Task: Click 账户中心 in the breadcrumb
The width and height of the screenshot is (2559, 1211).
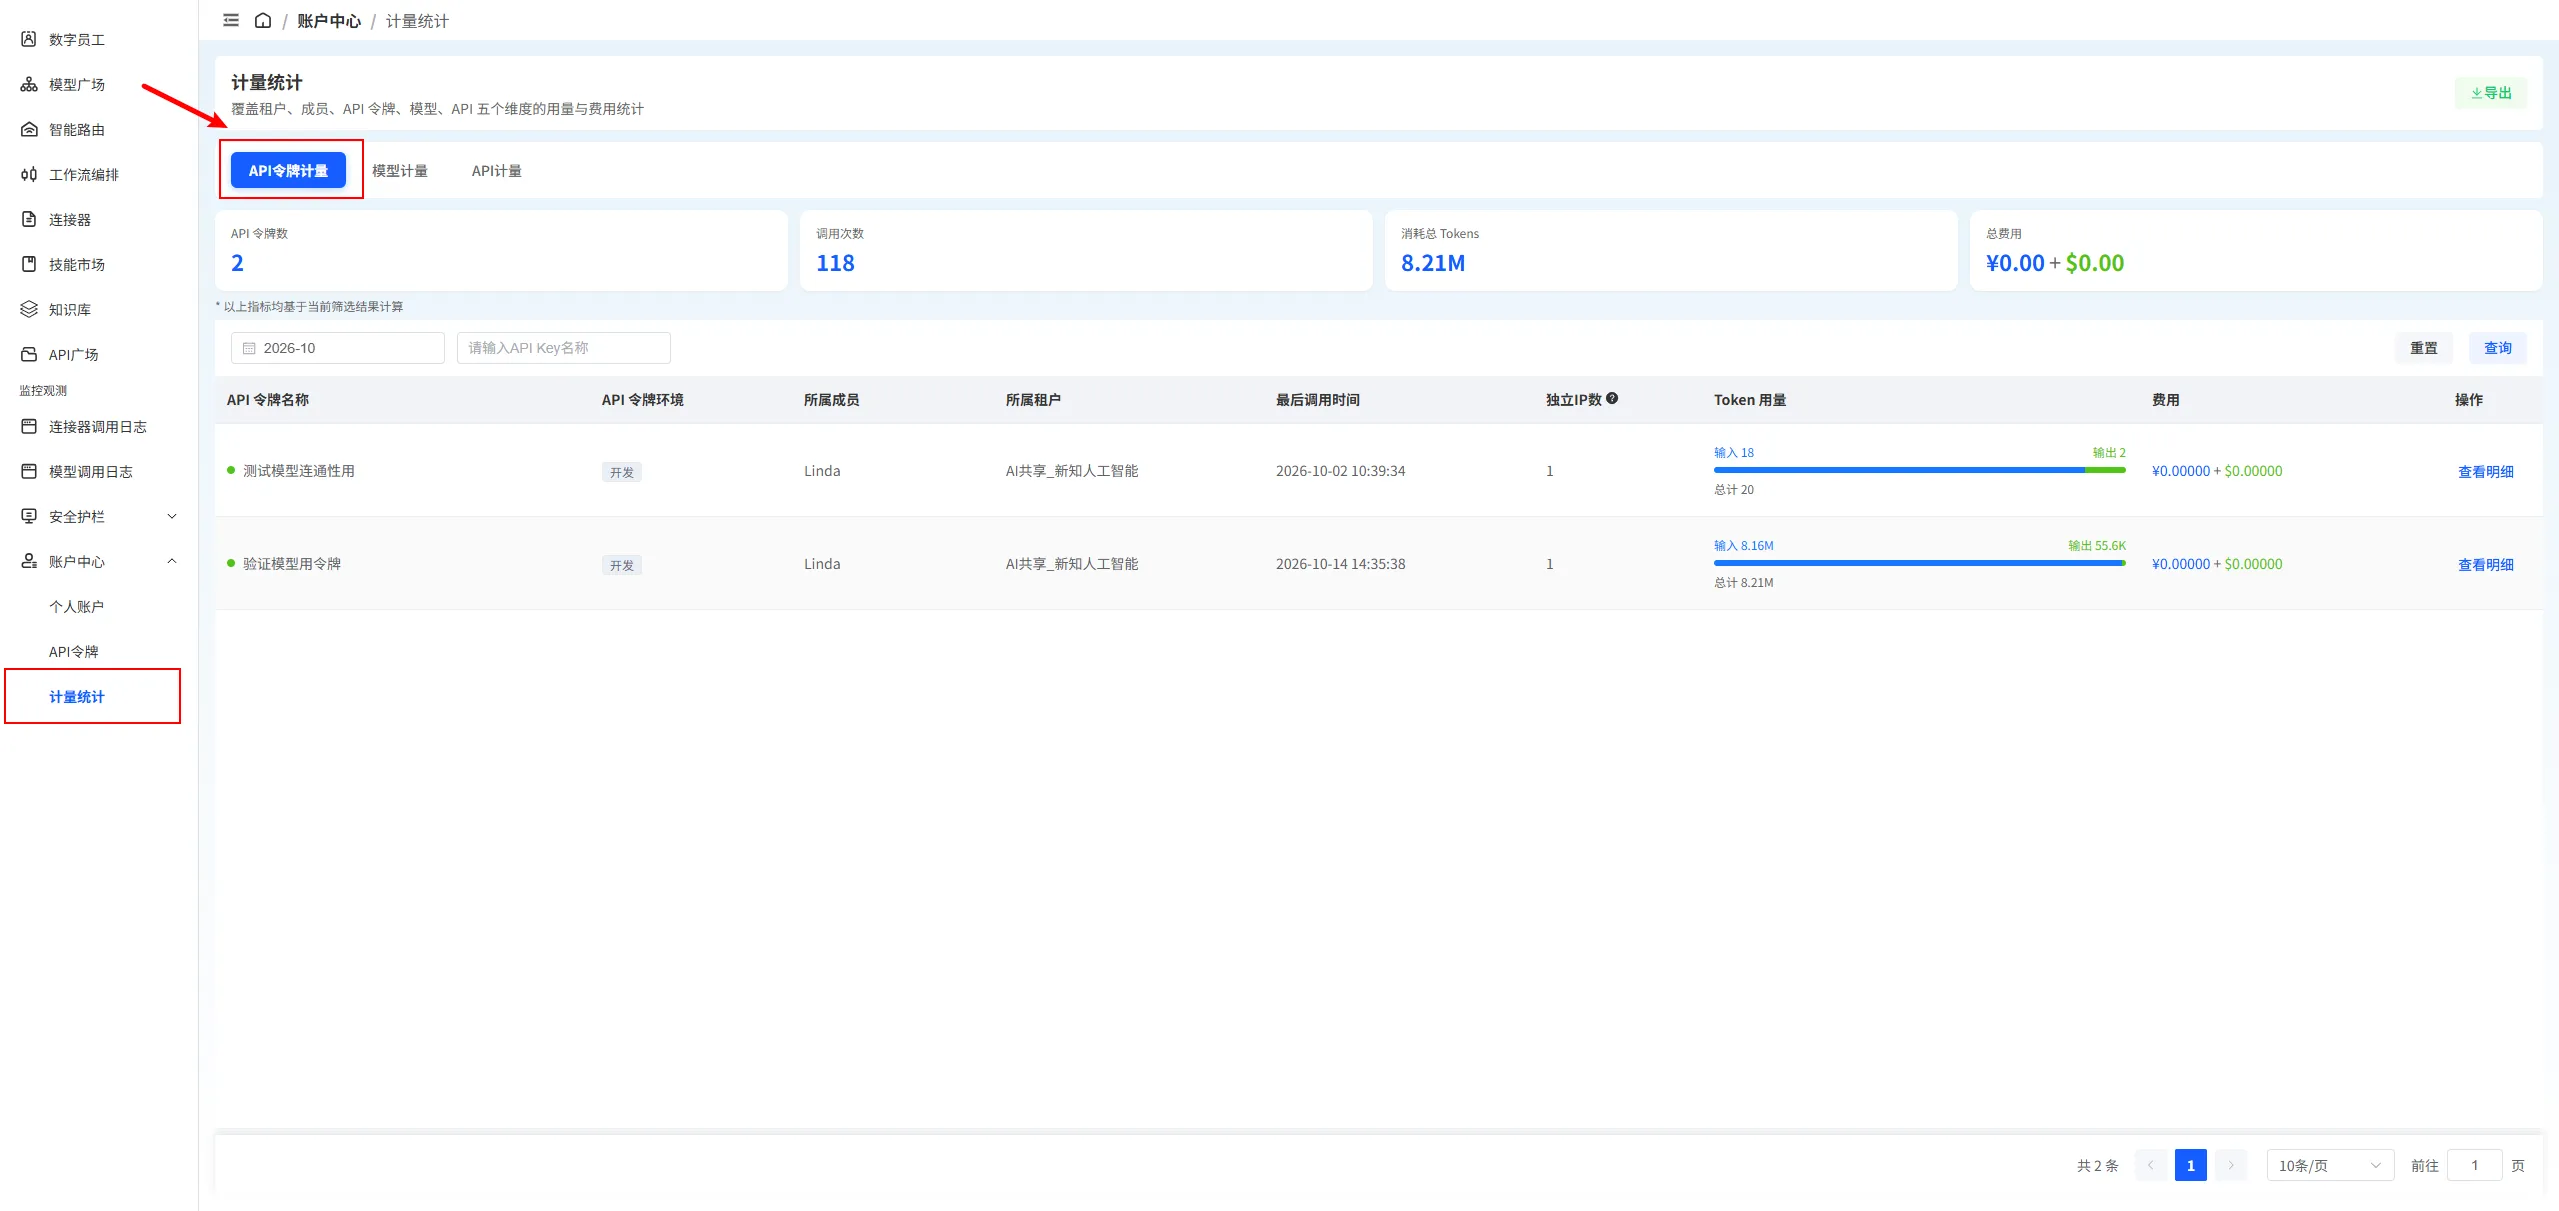Action: point(329,21)
